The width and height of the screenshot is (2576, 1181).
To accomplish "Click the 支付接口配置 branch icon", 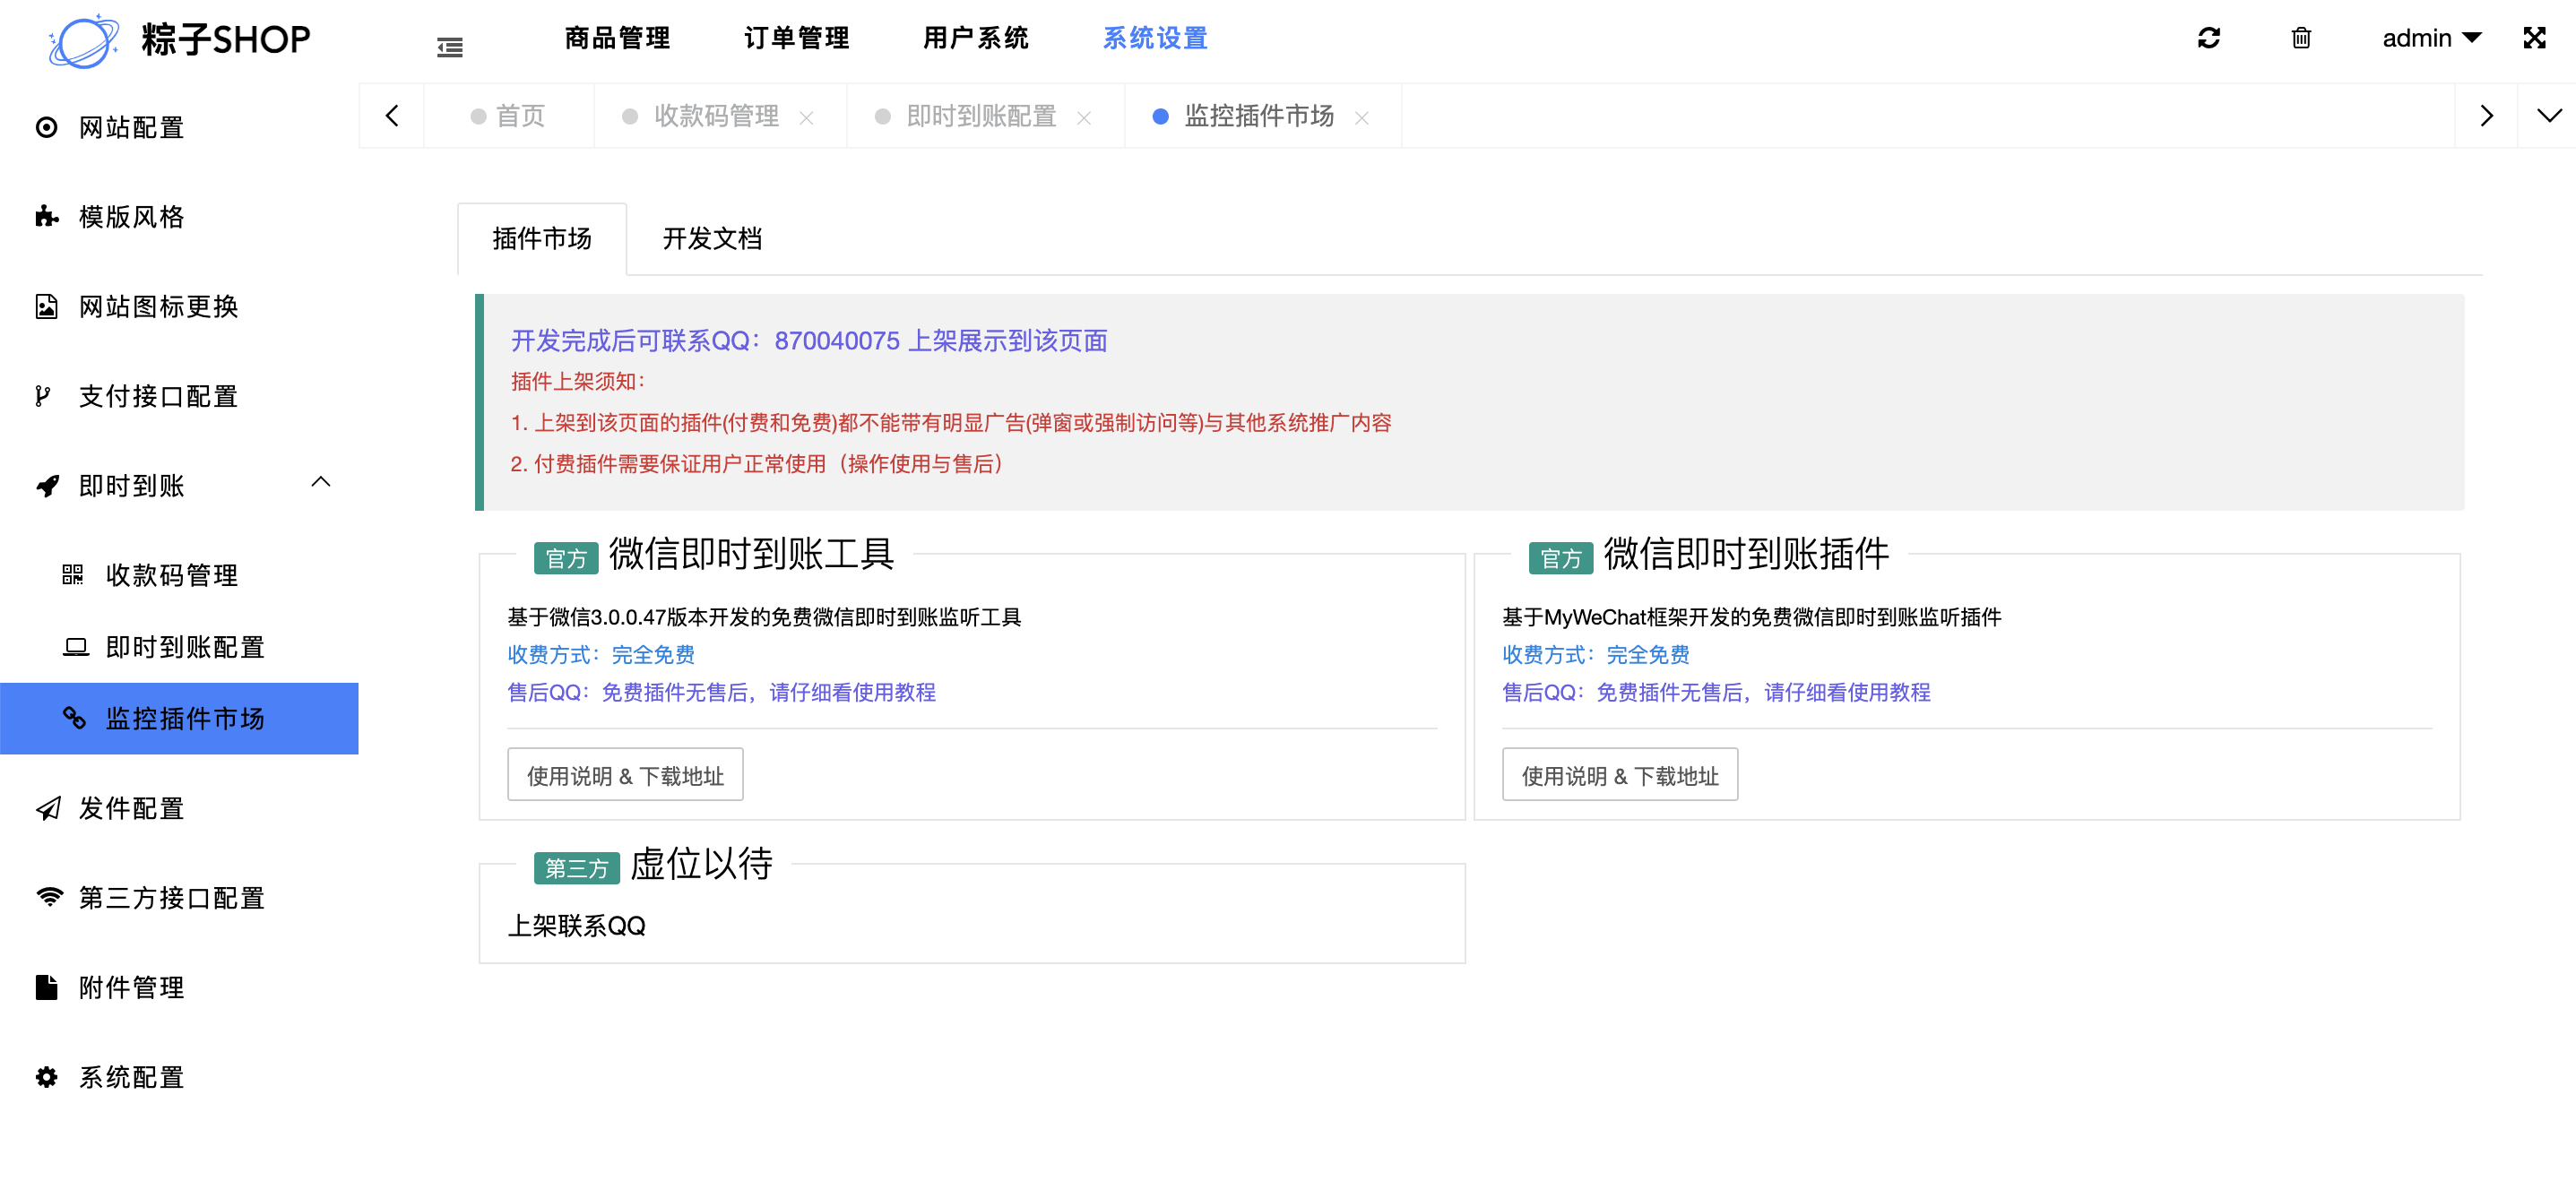I will click(42, 396).
